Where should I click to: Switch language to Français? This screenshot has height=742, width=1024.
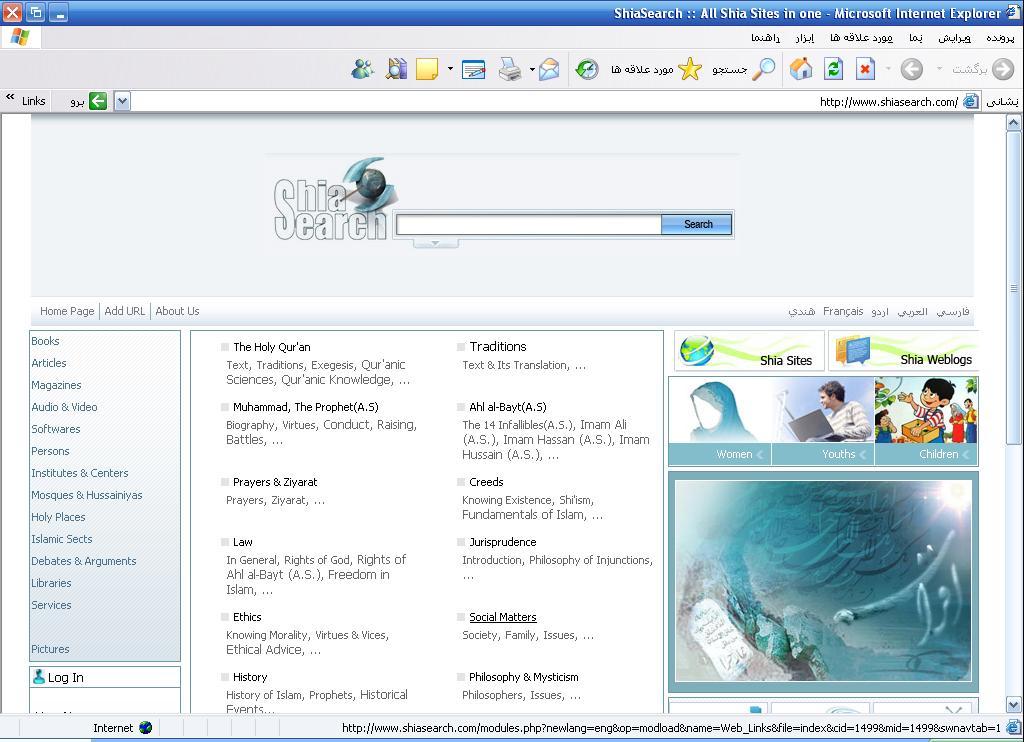click(843, 311)
